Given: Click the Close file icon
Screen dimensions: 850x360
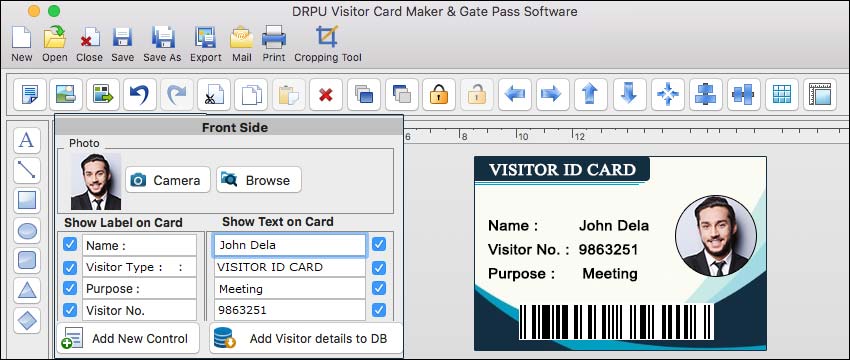Looking at the screenshot, I should pyautogui.click(x=89, y=37).
